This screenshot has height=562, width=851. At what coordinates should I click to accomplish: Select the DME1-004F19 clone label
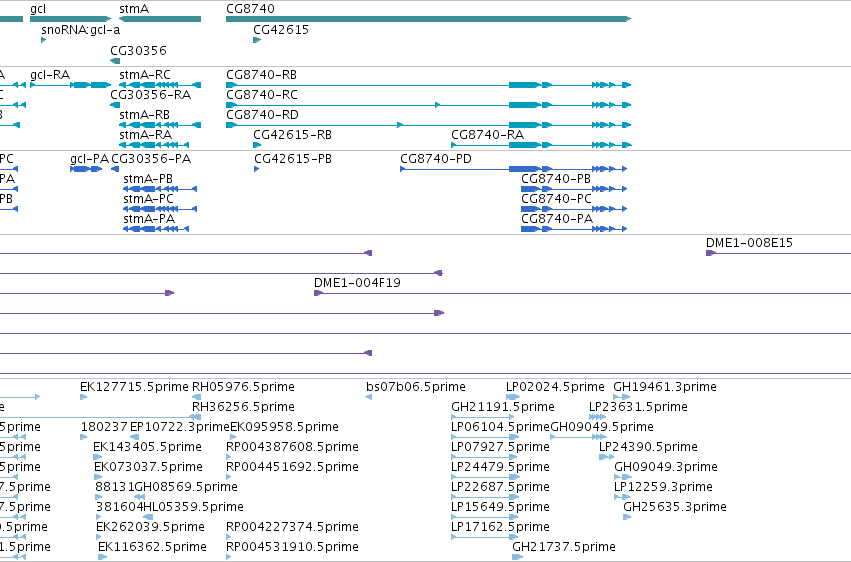coord(358,283)
